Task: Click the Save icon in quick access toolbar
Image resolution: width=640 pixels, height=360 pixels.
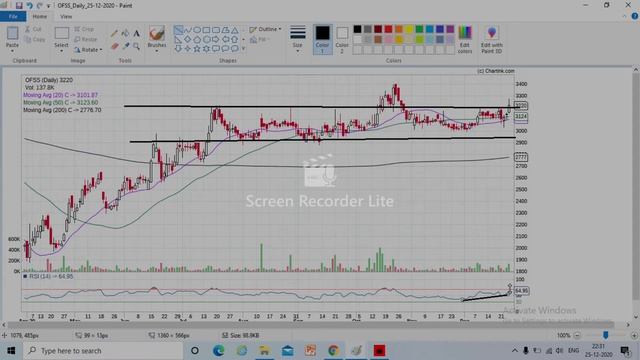Action: click(19, 6)
